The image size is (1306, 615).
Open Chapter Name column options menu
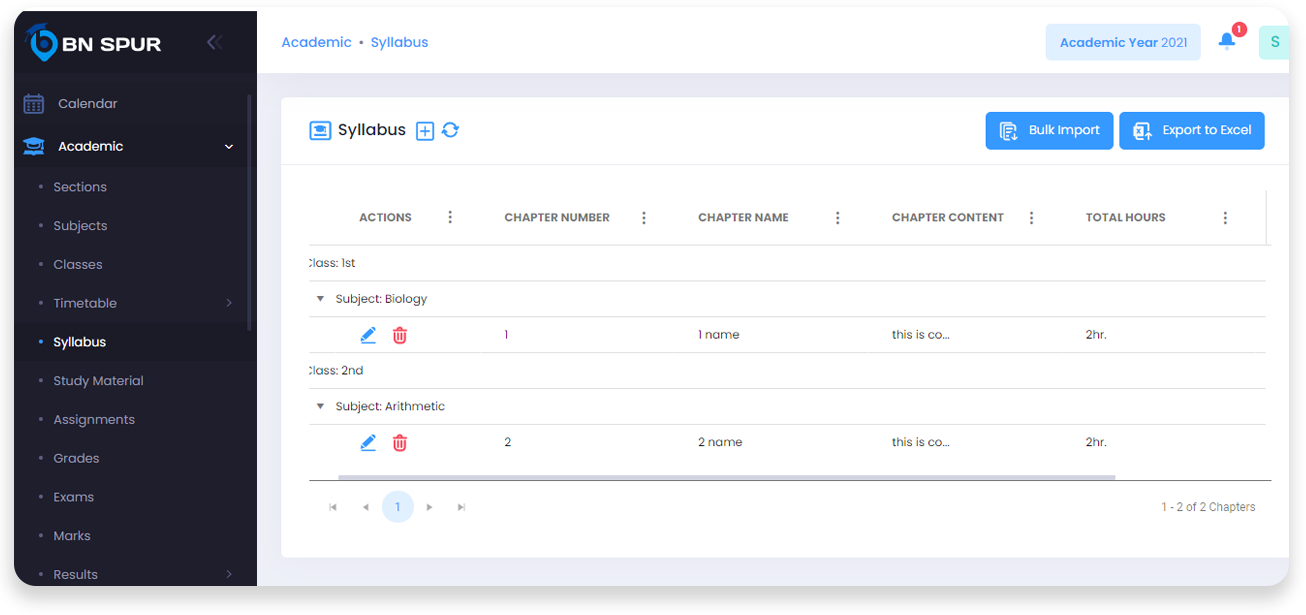[x=838, y=218]
